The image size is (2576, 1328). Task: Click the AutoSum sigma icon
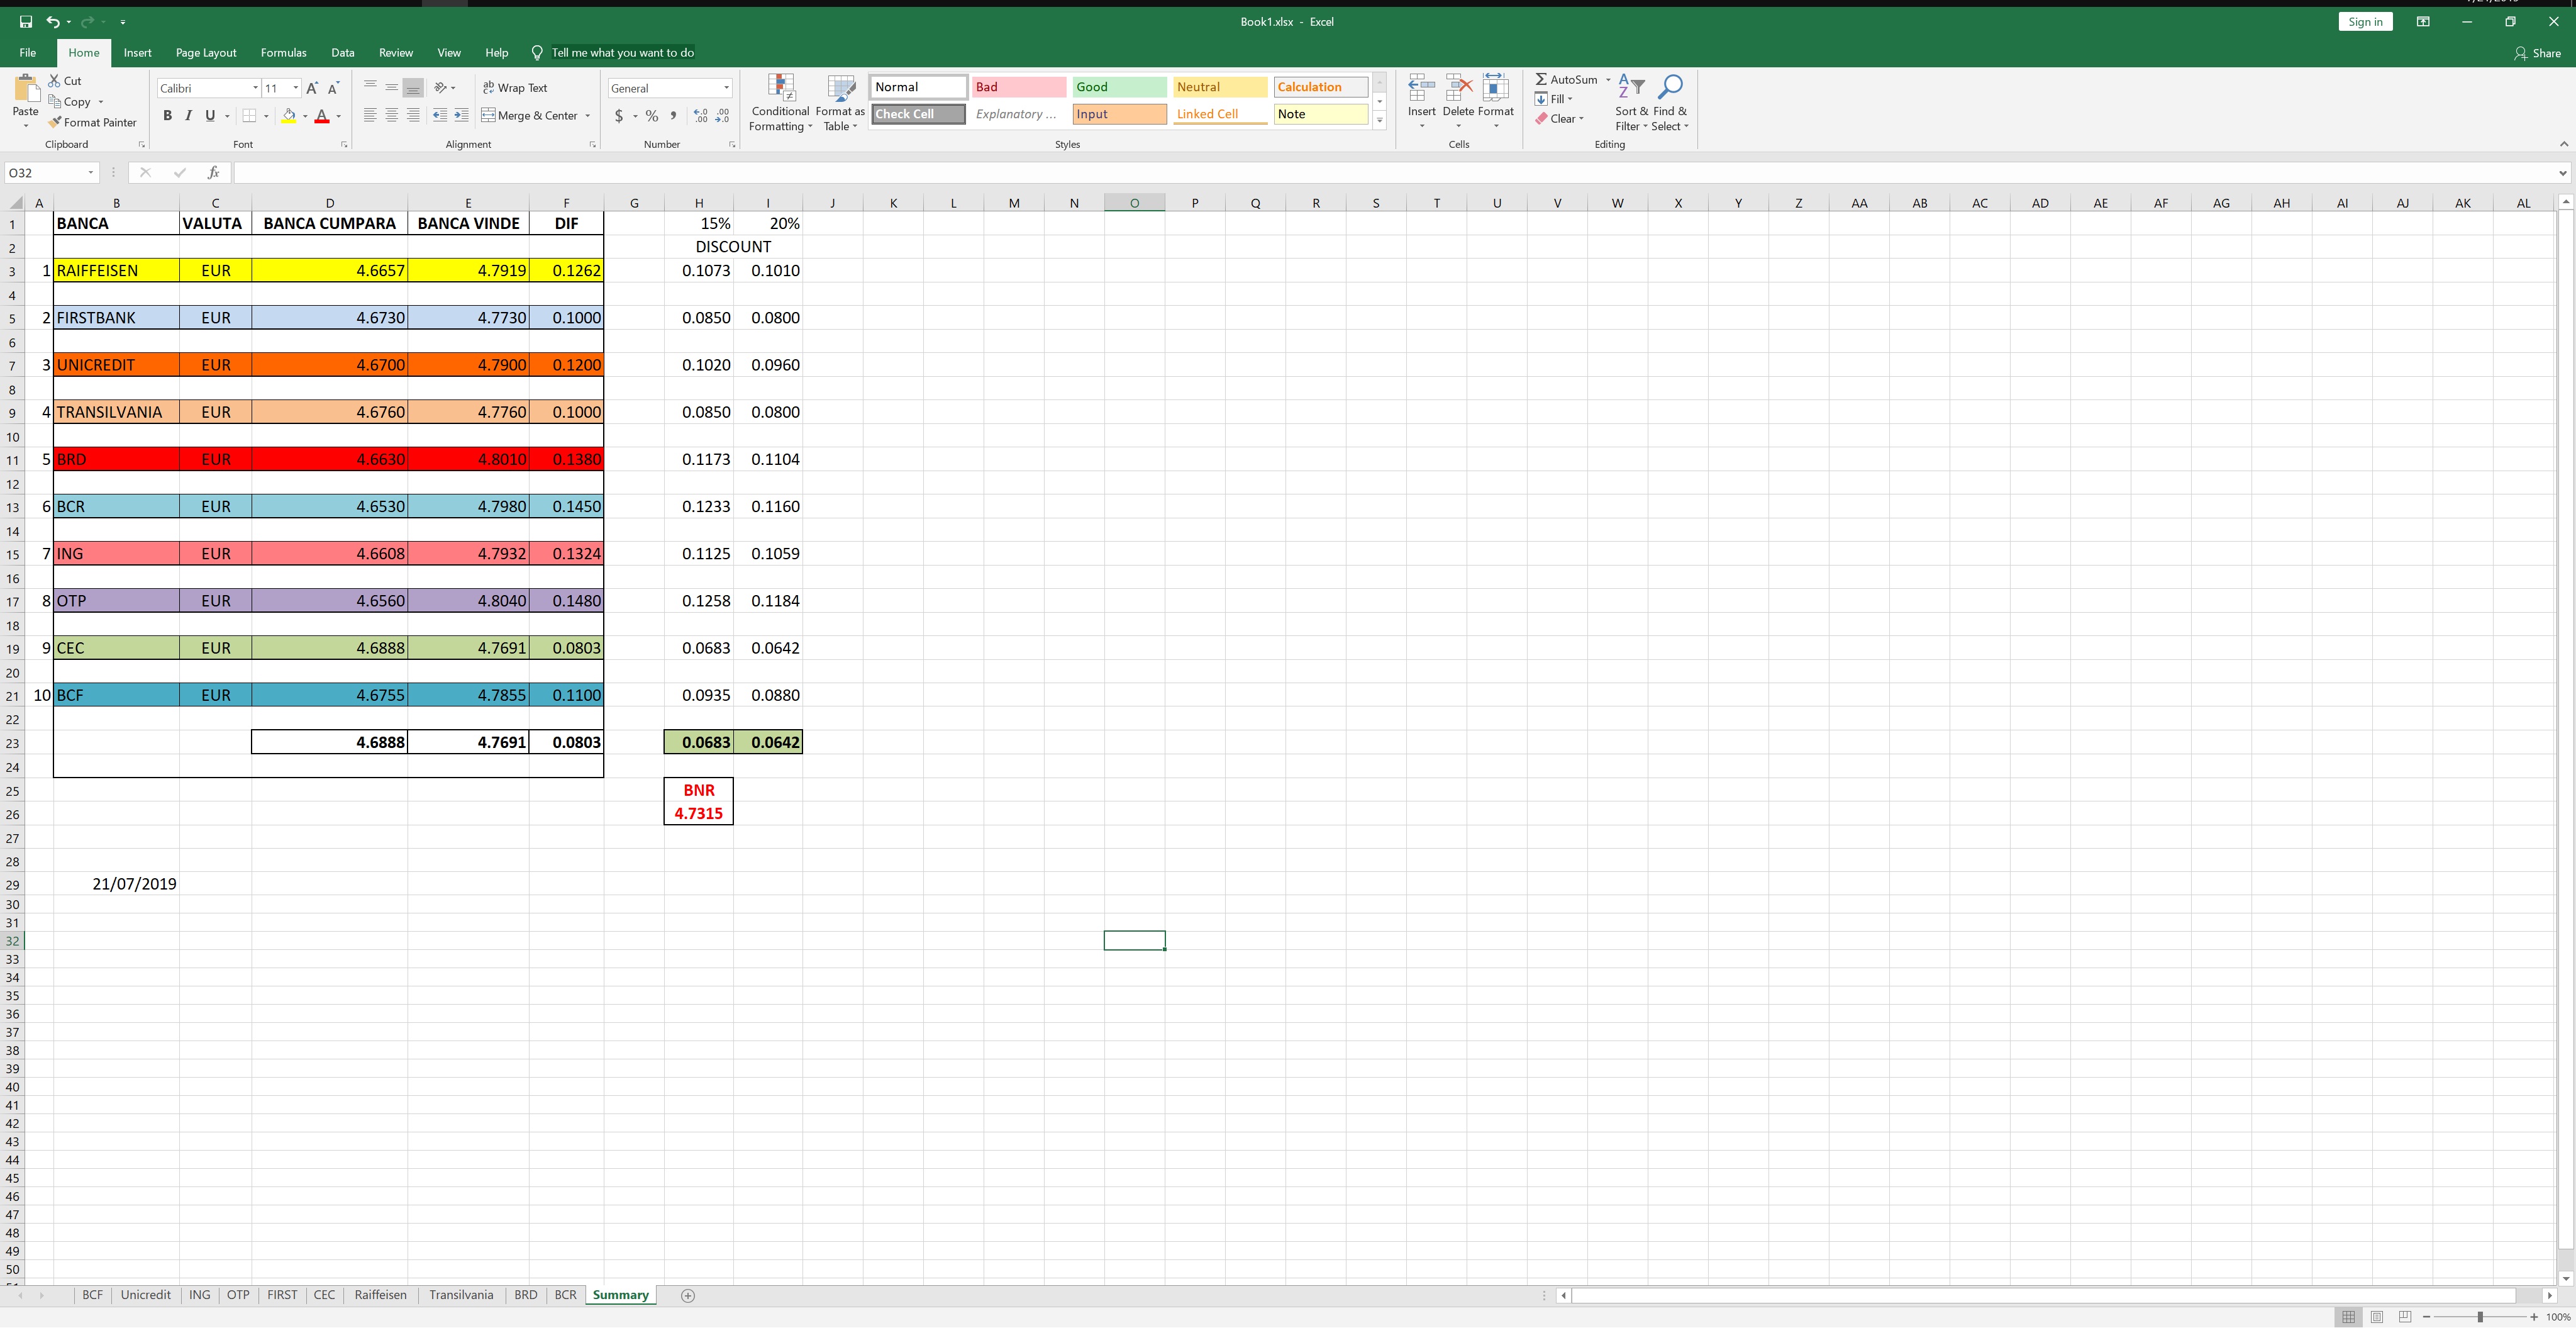pyautogui.click(x=1541, y=79)
